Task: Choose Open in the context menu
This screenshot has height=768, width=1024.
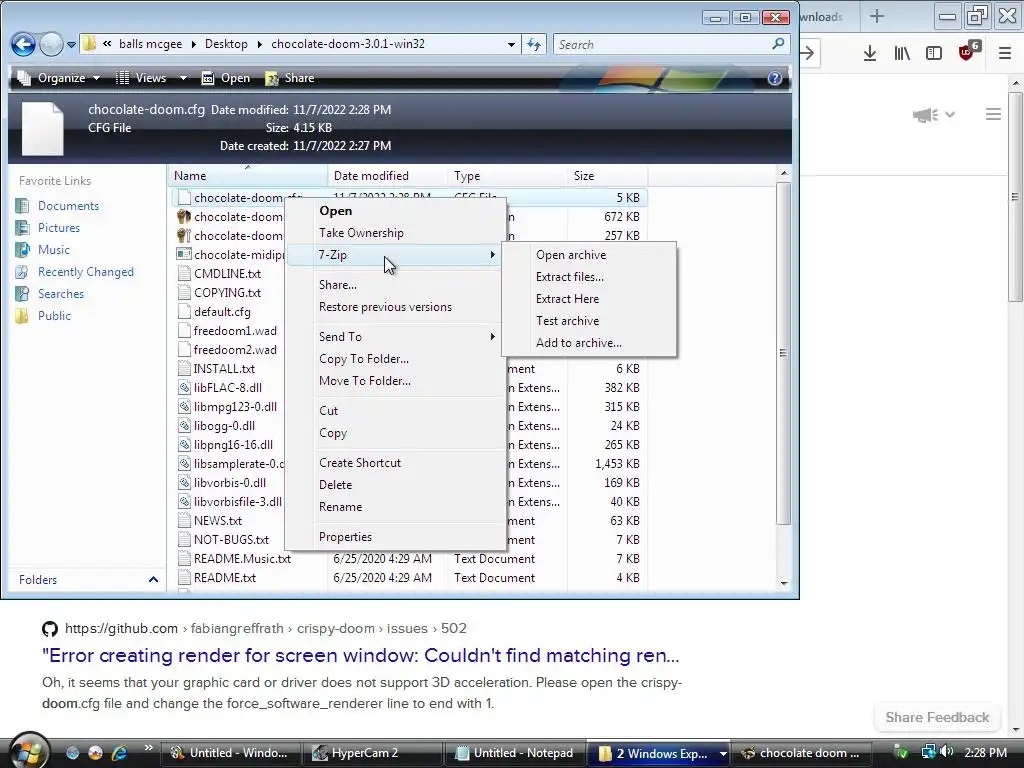Action: (x=395, y=211)
